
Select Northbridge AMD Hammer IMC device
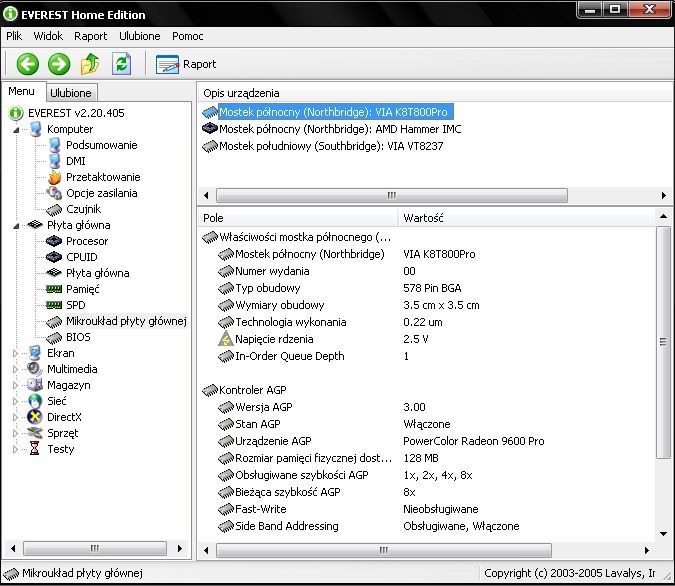coord(340,129)
